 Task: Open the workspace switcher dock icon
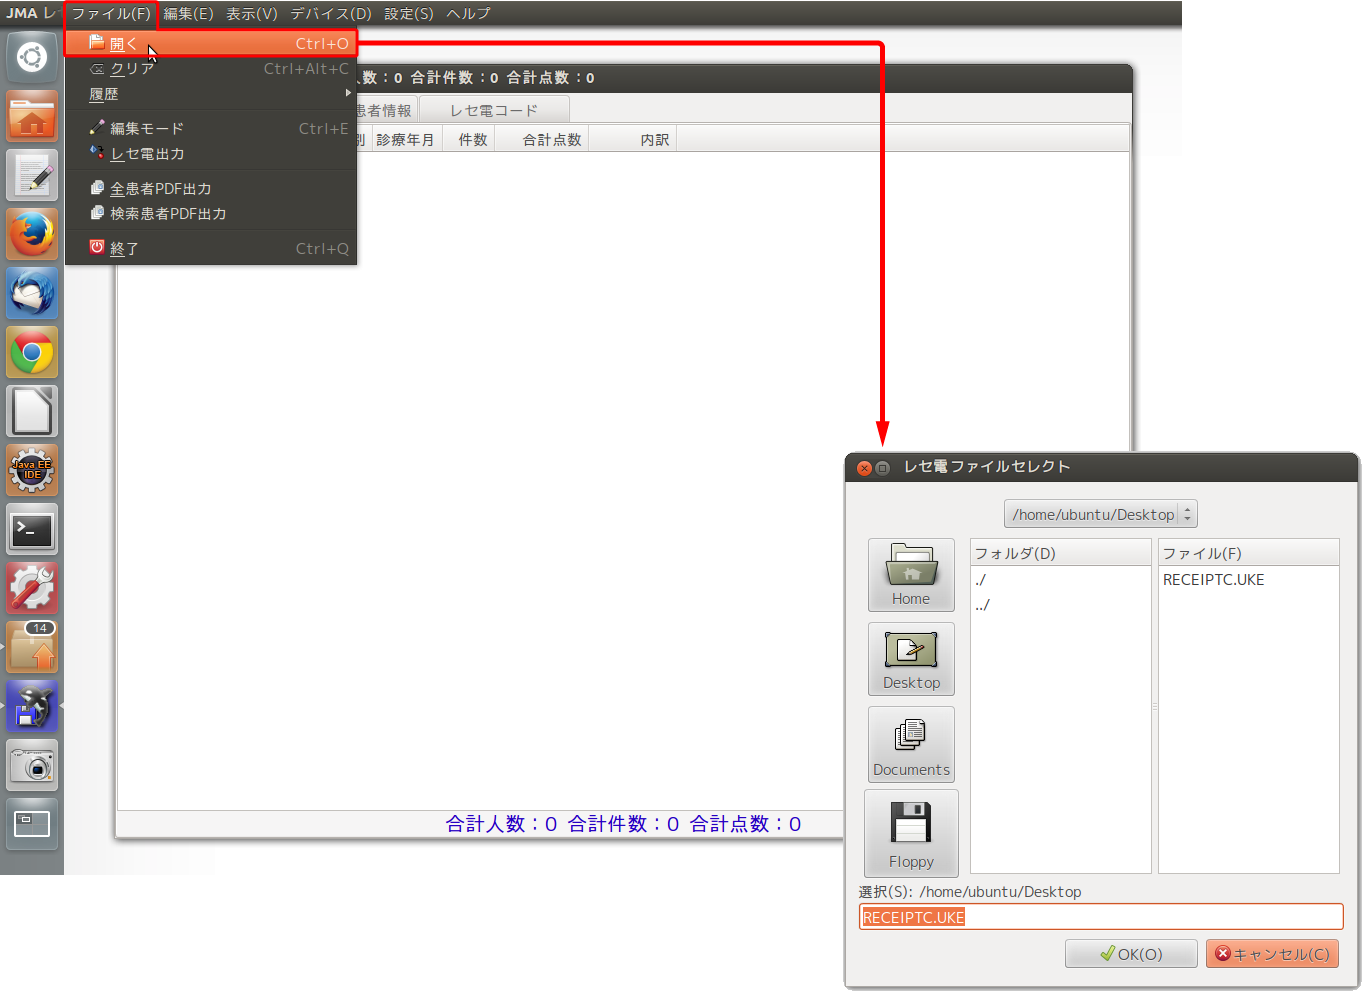[x=32, y=824]
